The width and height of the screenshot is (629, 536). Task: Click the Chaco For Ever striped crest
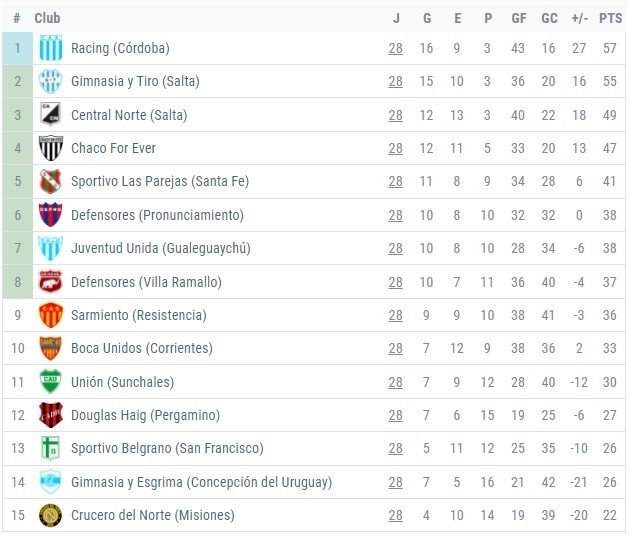tap(51, 148)
